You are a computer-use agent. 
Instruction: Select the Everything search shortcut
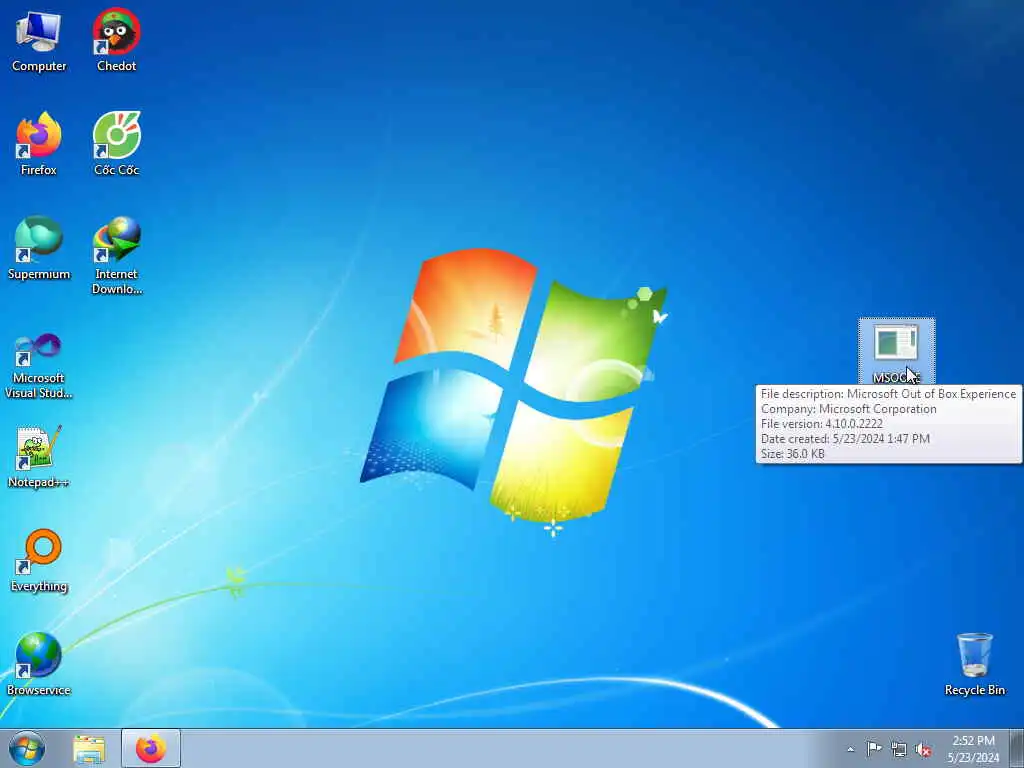coord(39,560)
